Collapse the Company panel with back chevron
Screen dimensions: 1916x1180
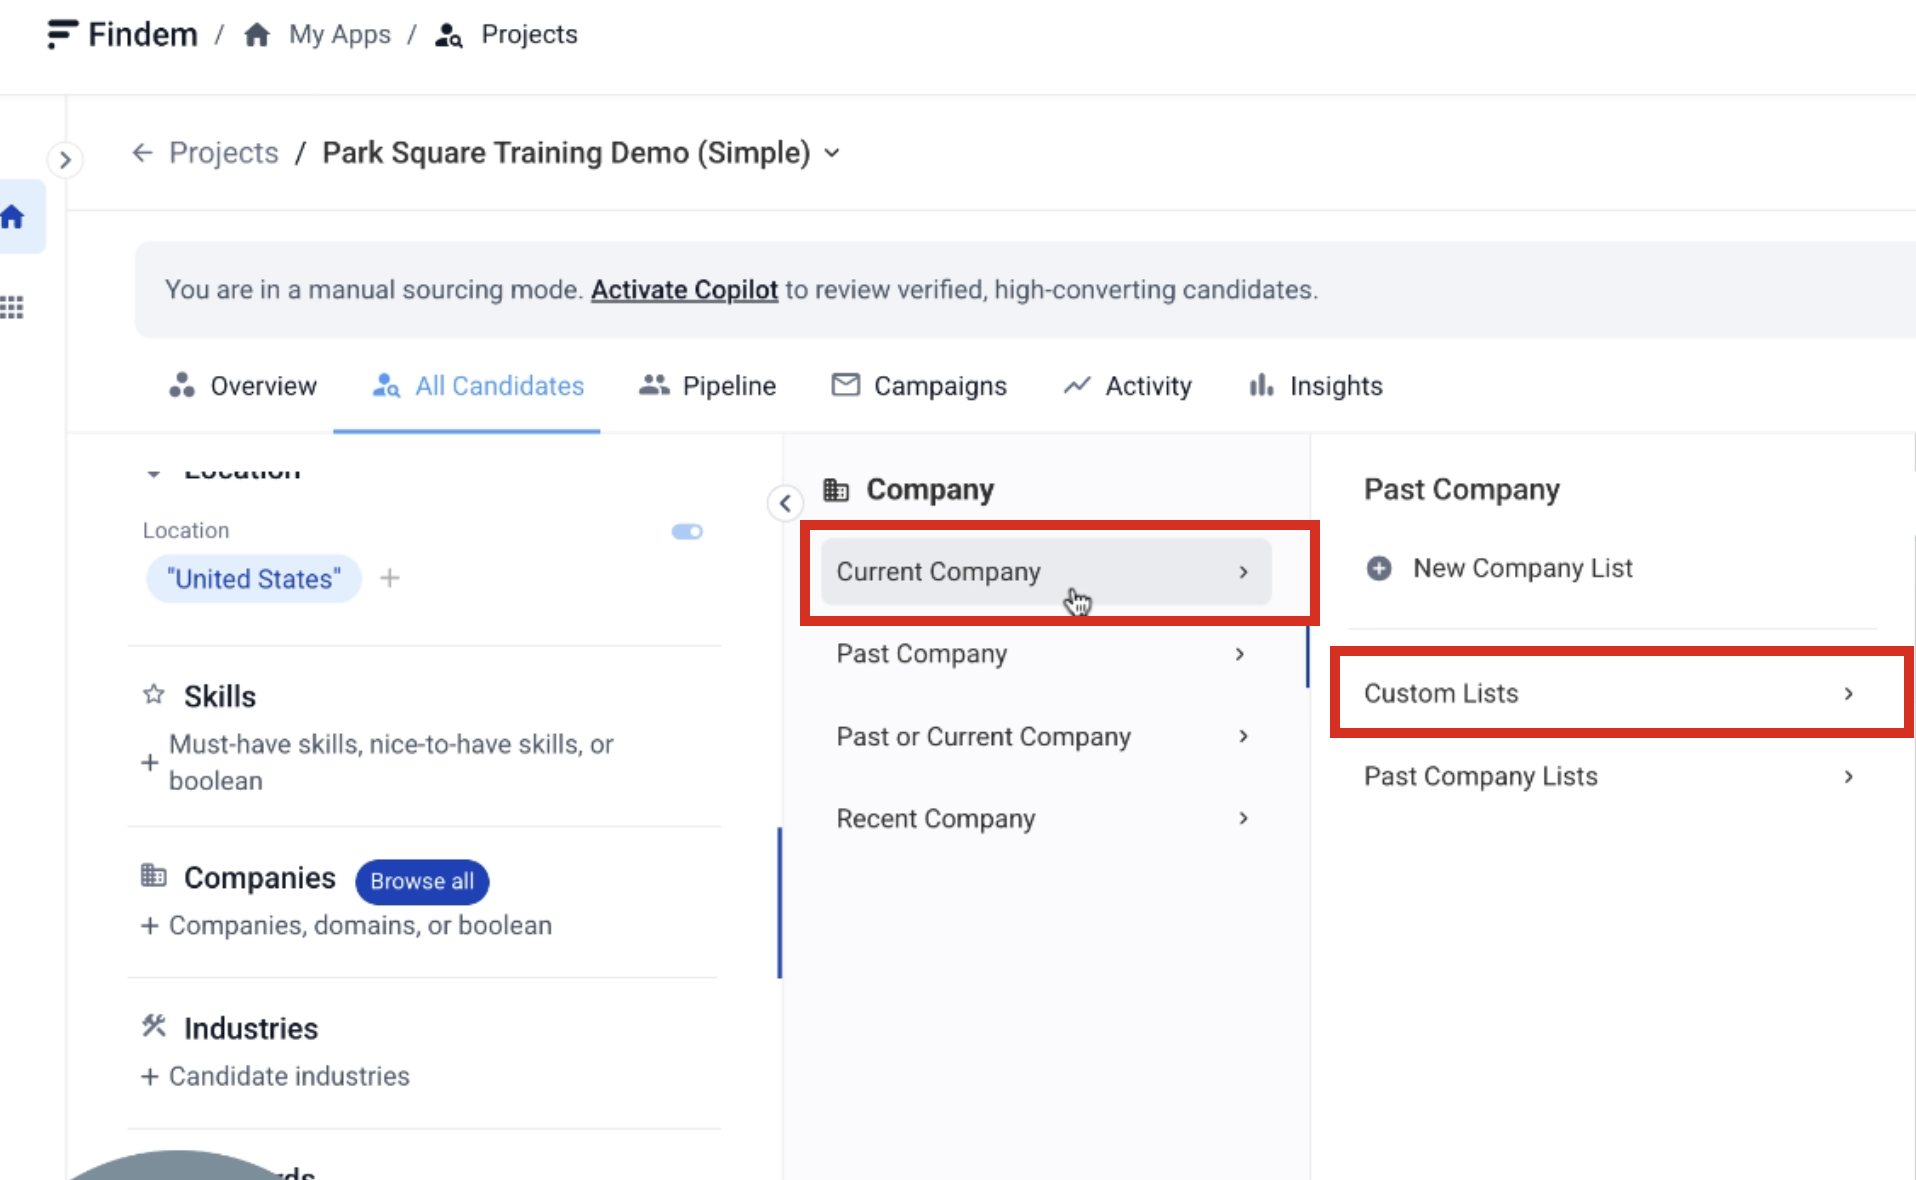(785, 503)
